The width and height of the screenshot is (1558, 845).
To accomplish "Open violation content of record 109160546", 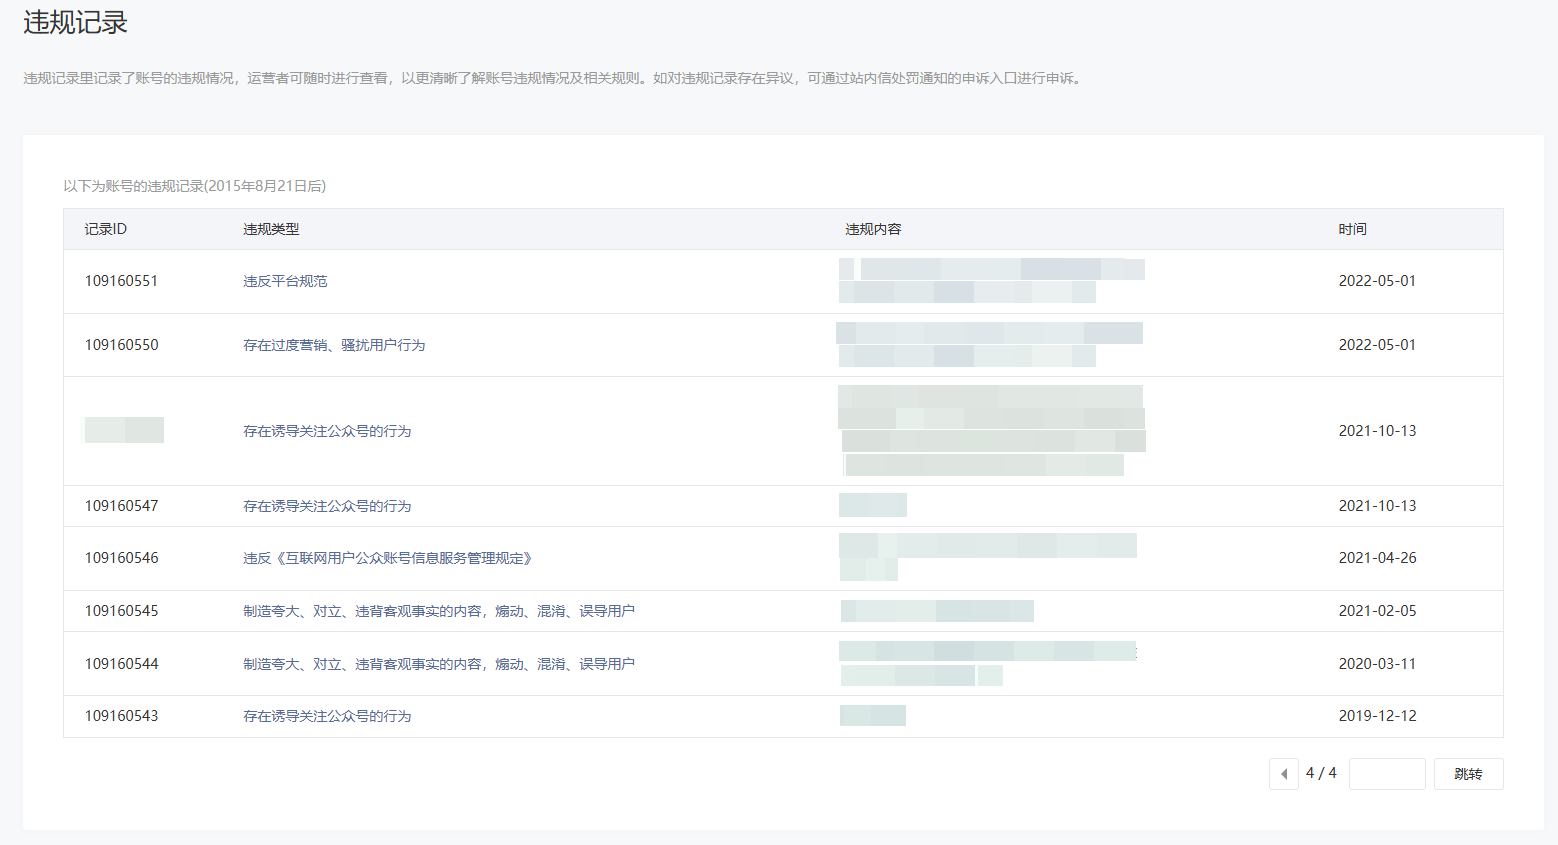I will (987, 557).
